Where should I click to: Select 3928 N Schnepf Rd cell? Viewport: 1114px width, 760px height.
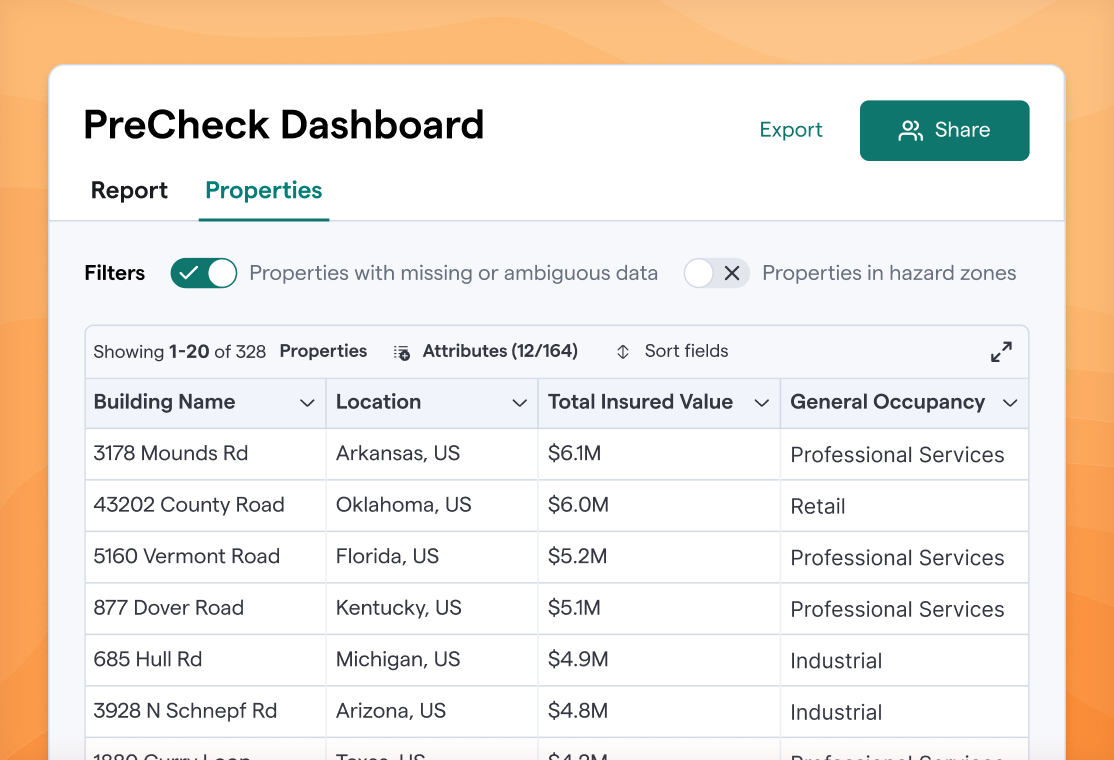click(x=205, y=711)
